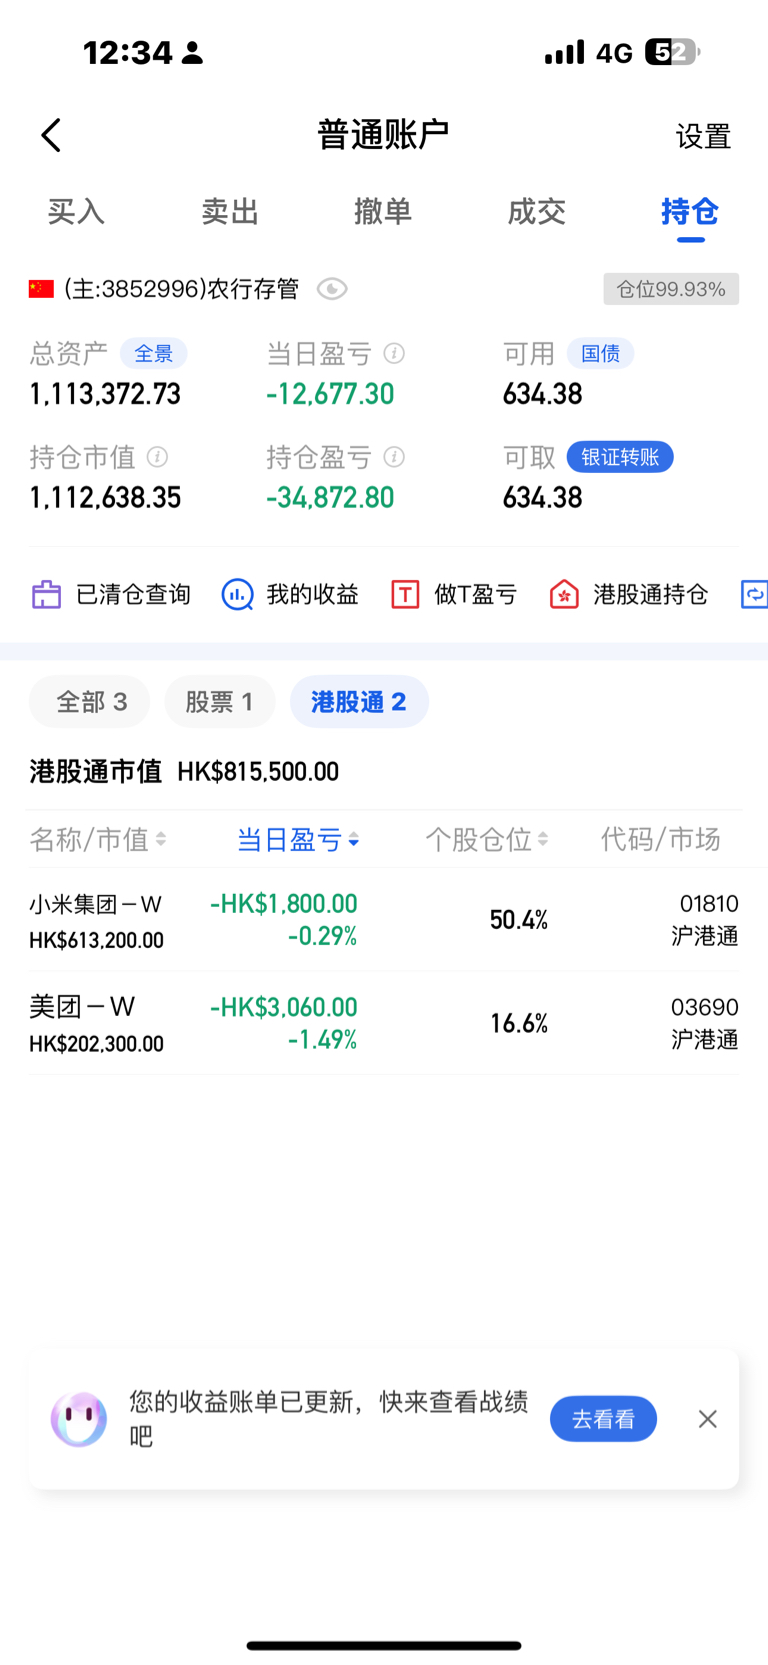This screenshot has height=1665, width=768.
Task: Open the 小米集团-W holding row
Action: tap(384, 920)
